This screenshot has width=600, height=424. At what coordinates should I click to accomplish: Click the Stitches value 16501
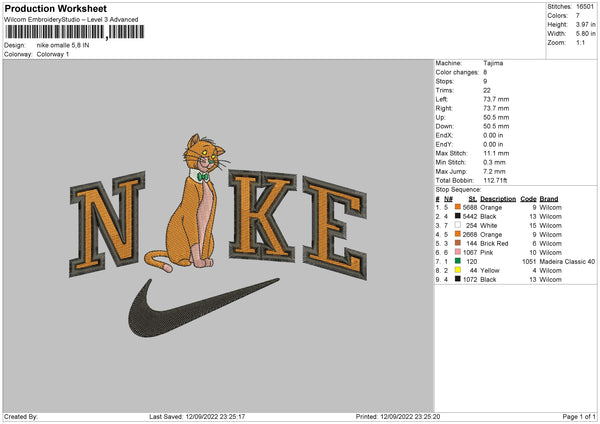[585, 7]
